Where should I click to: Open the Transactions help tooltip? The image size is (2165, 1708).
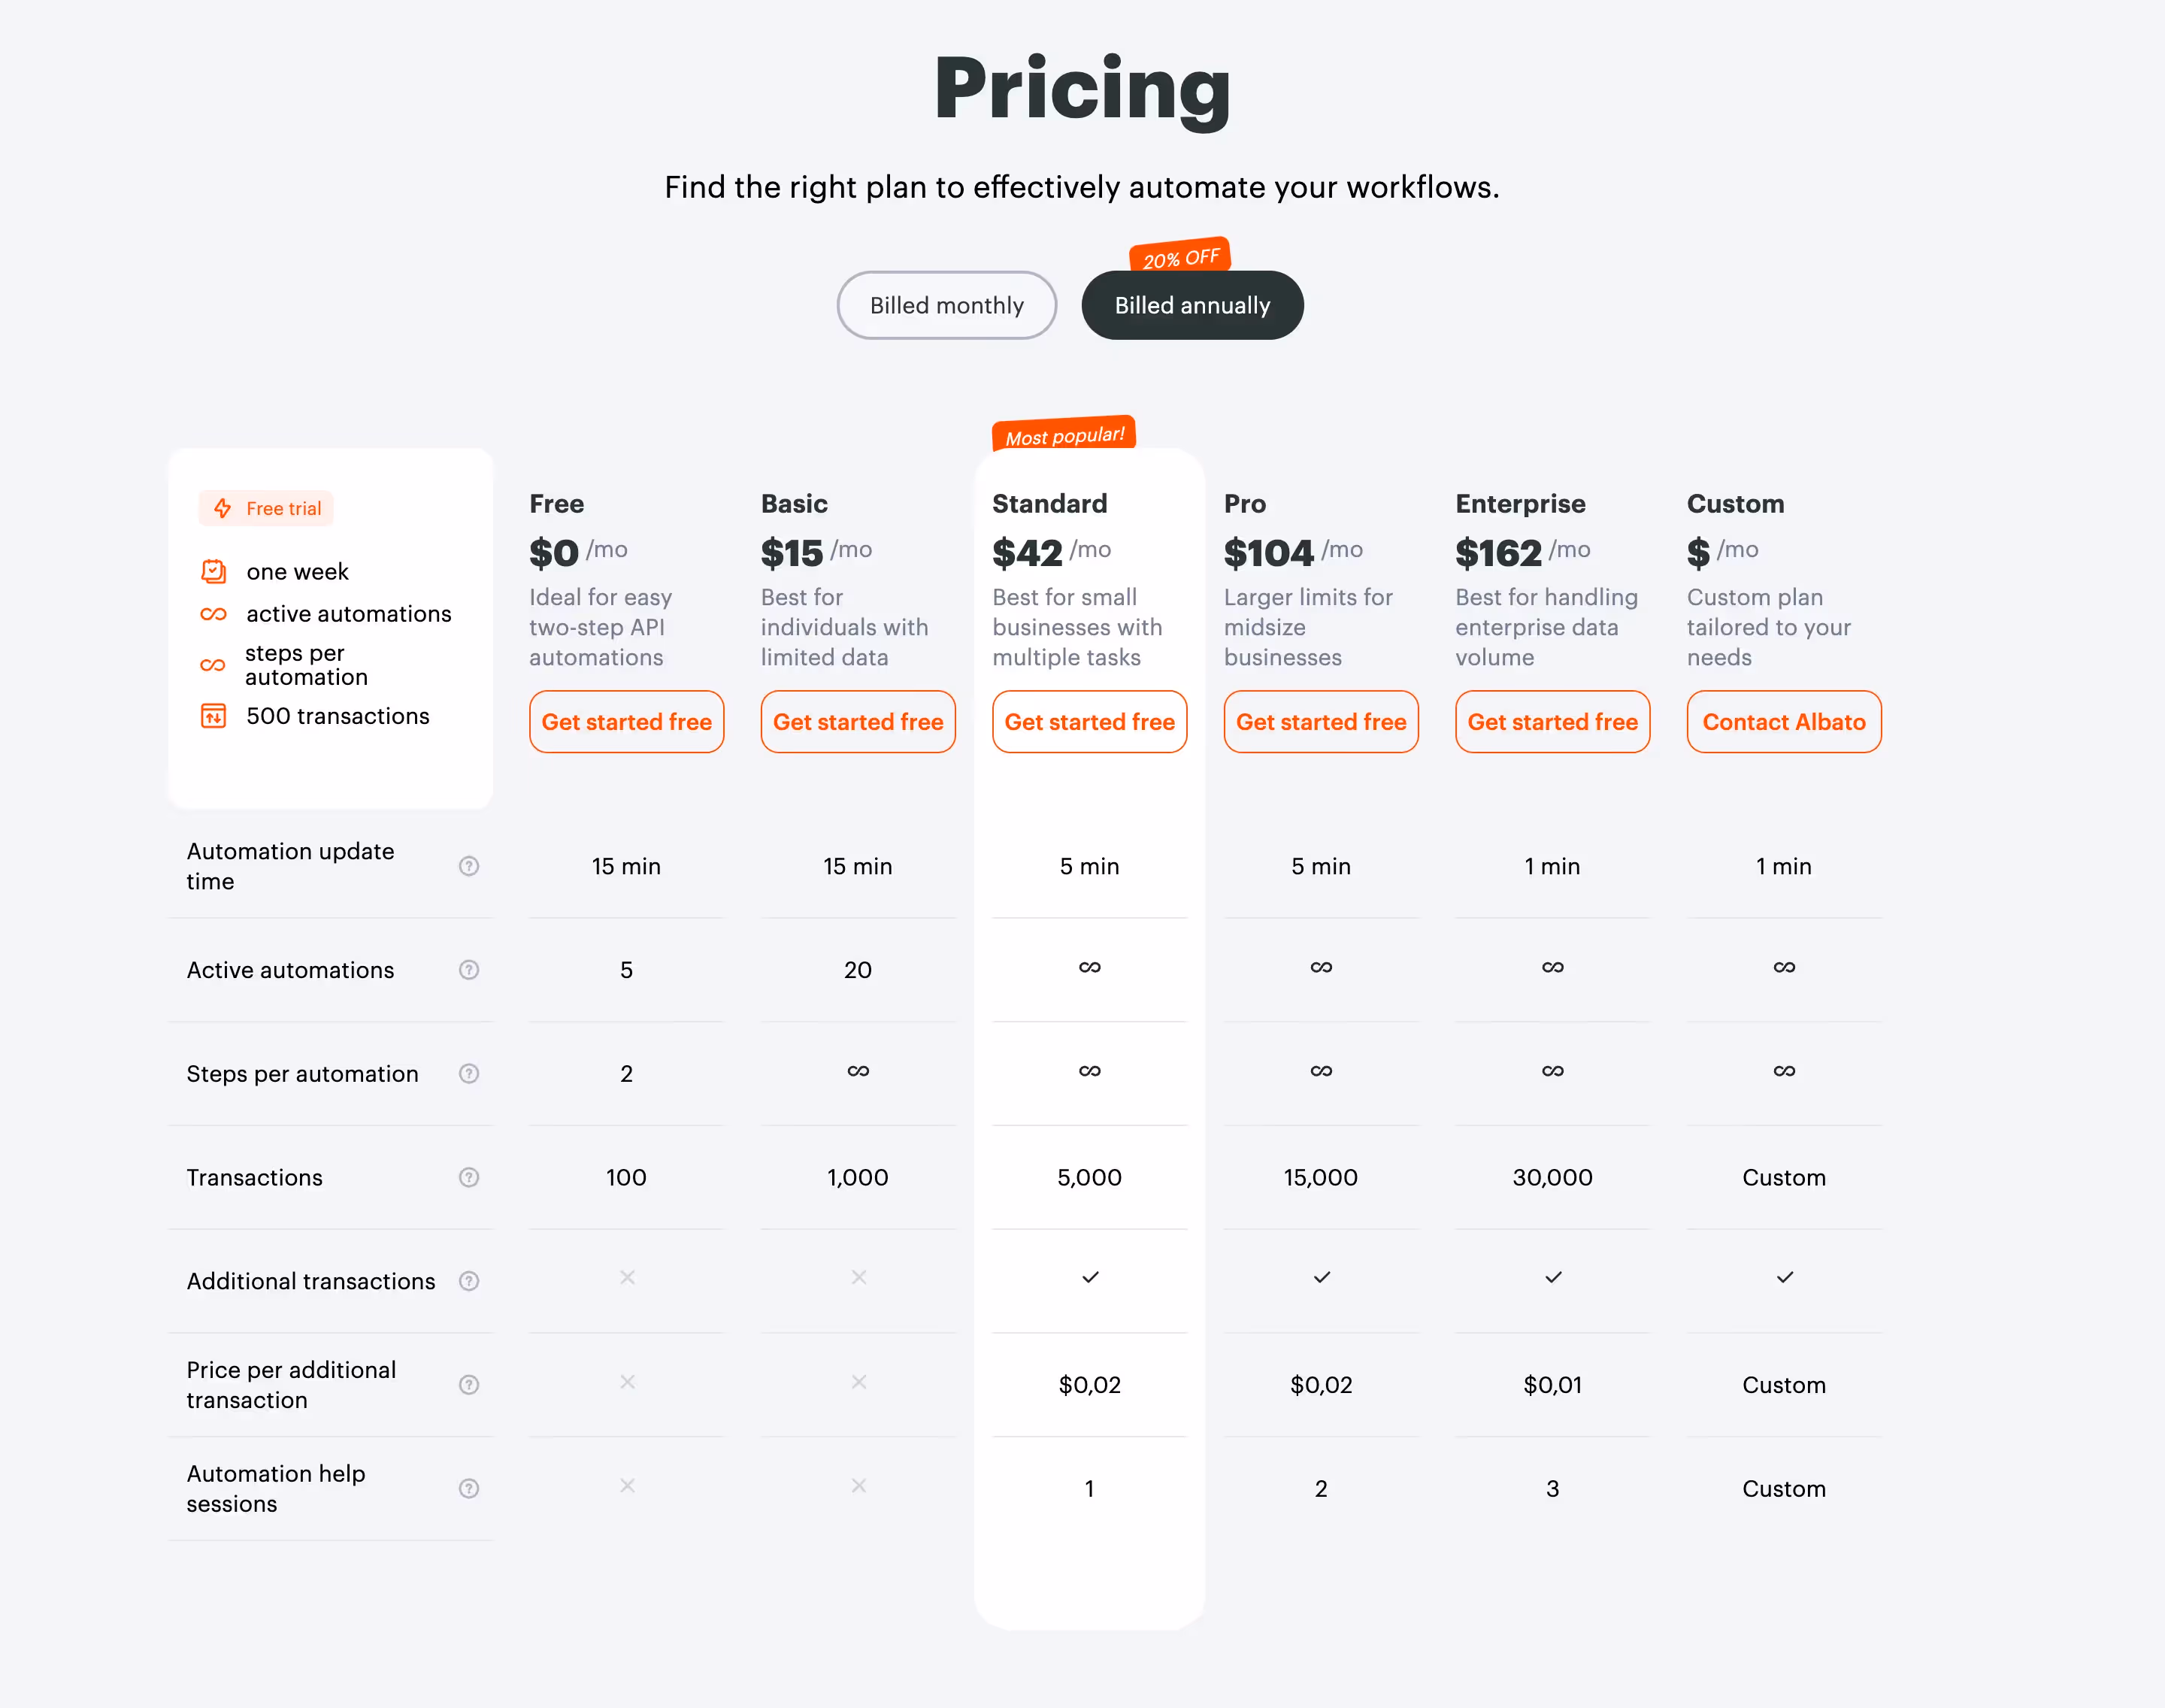[468, 1177]
